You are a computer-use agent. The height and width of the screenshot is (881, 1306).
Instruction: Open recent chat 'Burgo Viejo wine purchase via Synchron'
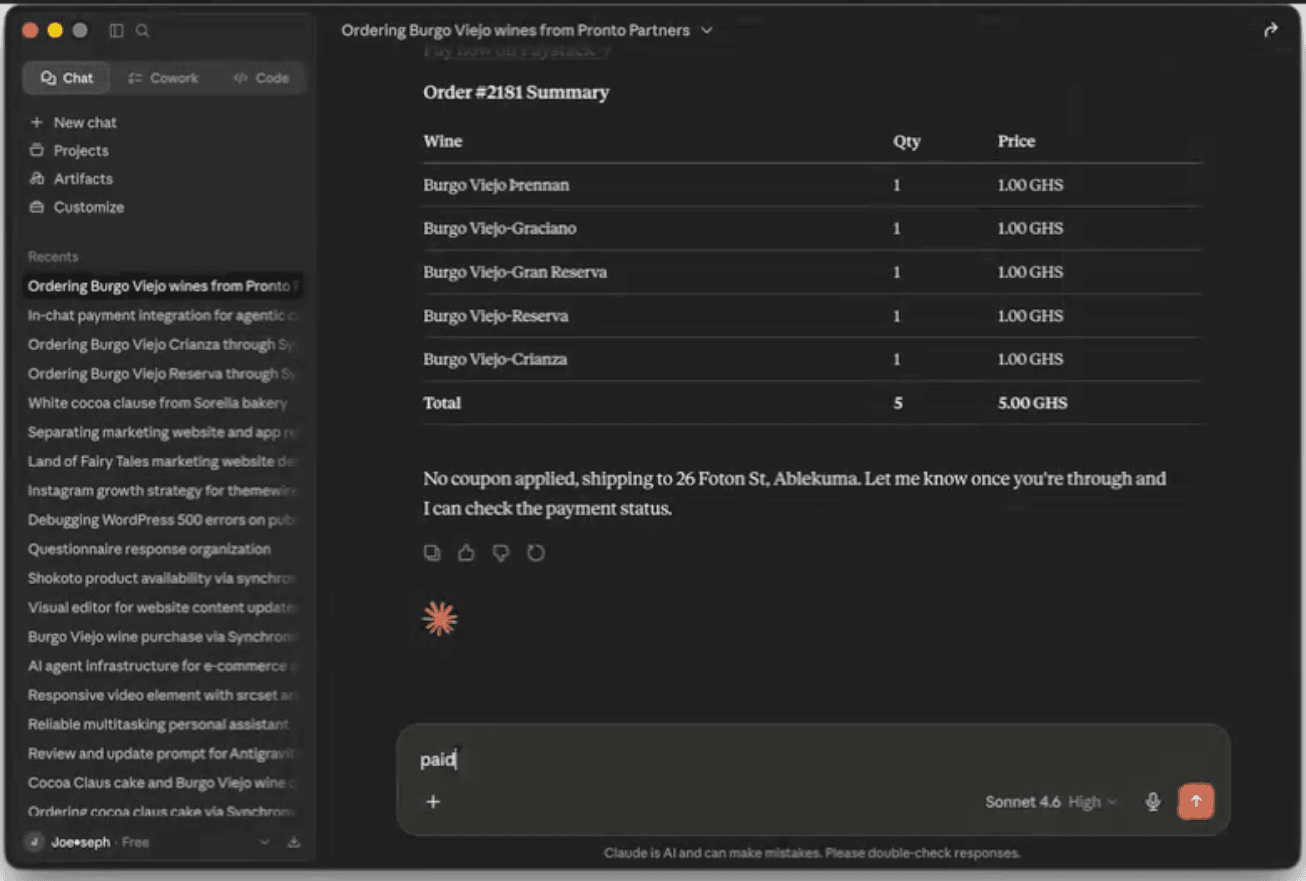coord(163,636)
